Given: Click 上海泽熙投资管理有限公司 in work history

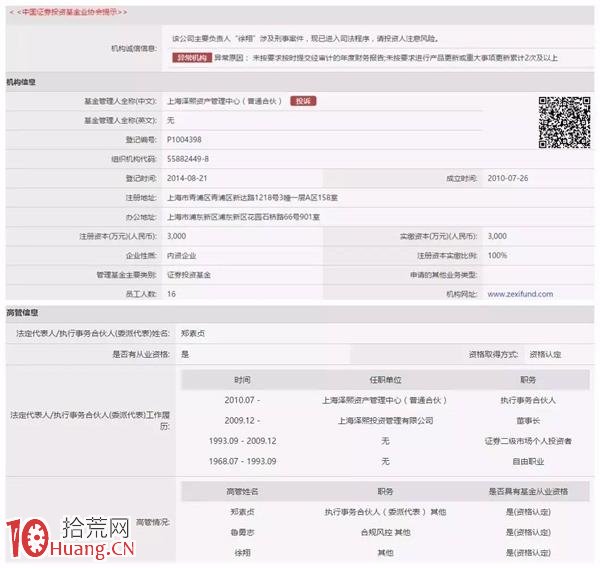Looking at the screenshot, I should coord(385,421).
